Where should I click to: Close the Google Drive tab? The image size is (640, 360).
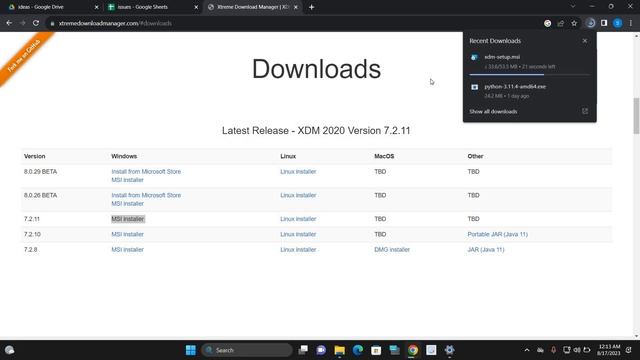point(97,7)
